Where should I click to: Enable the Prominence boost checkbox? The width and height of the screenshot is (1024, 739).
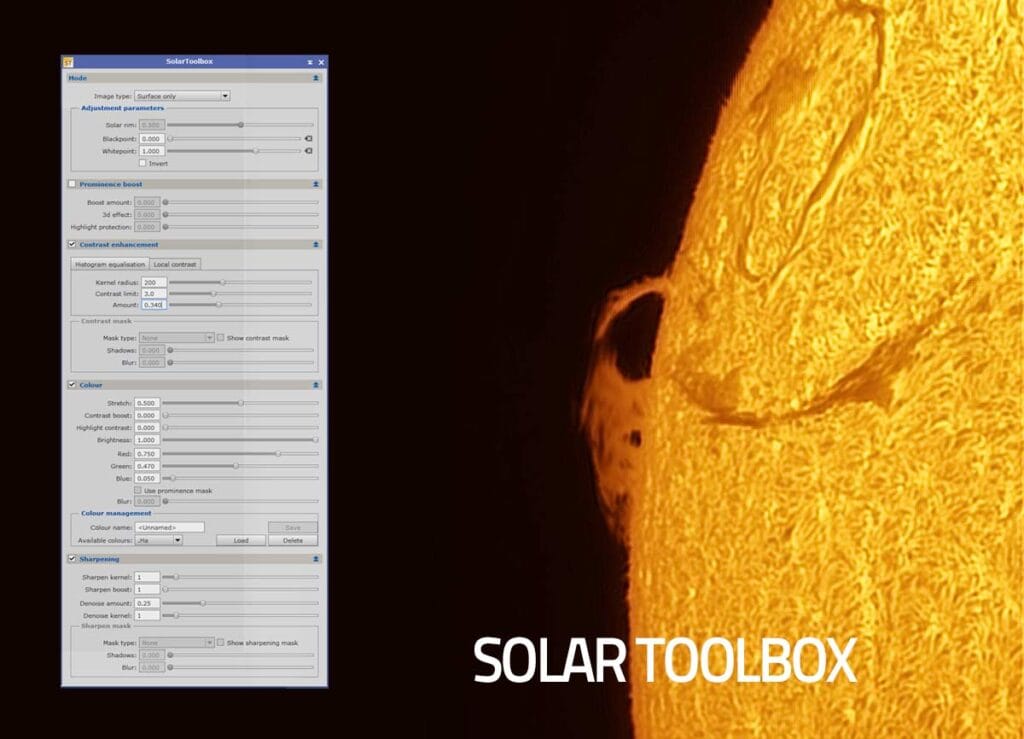(x=72, y=183)
